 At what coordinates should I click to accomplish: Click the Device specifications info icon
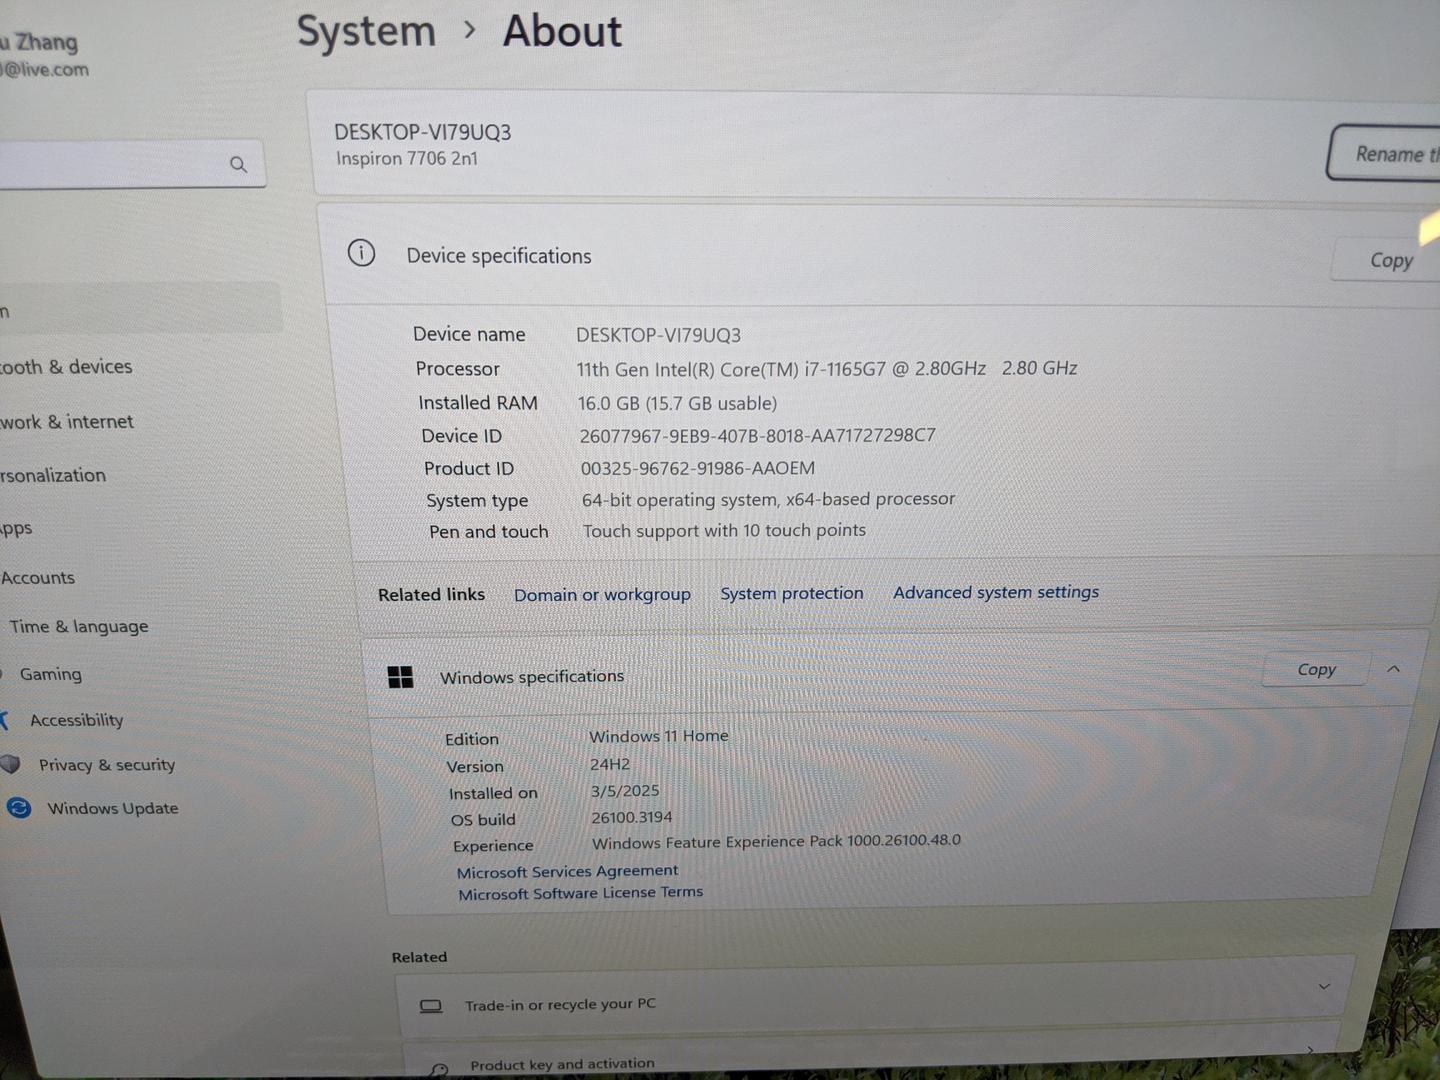tap(361, 253)
